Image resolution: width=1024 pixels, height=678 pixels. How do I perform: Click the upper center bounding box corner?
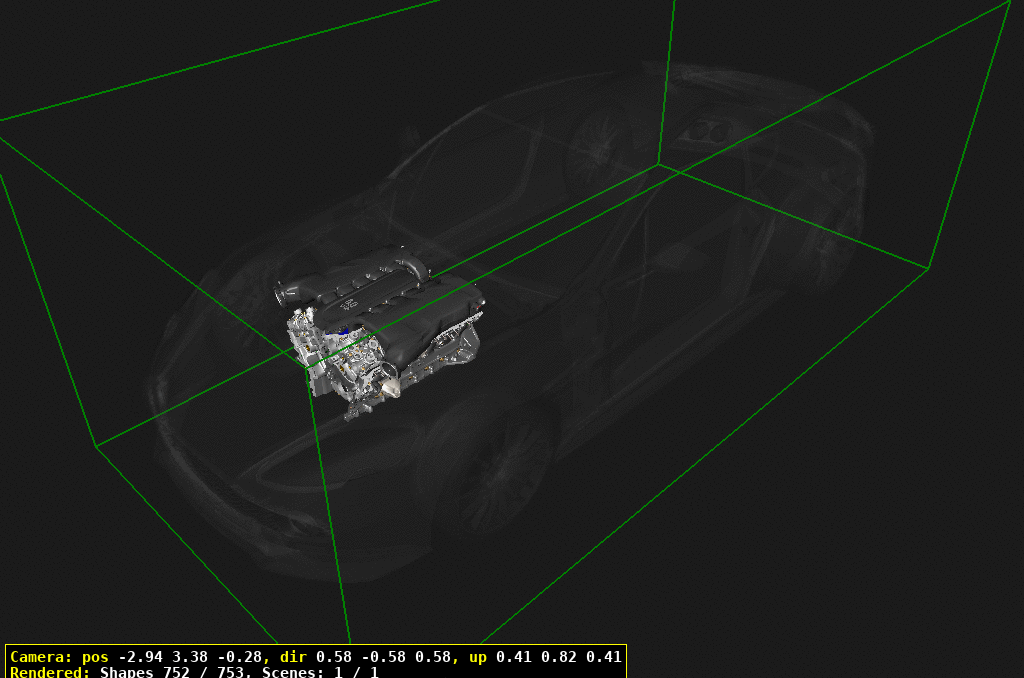(658, 164)
